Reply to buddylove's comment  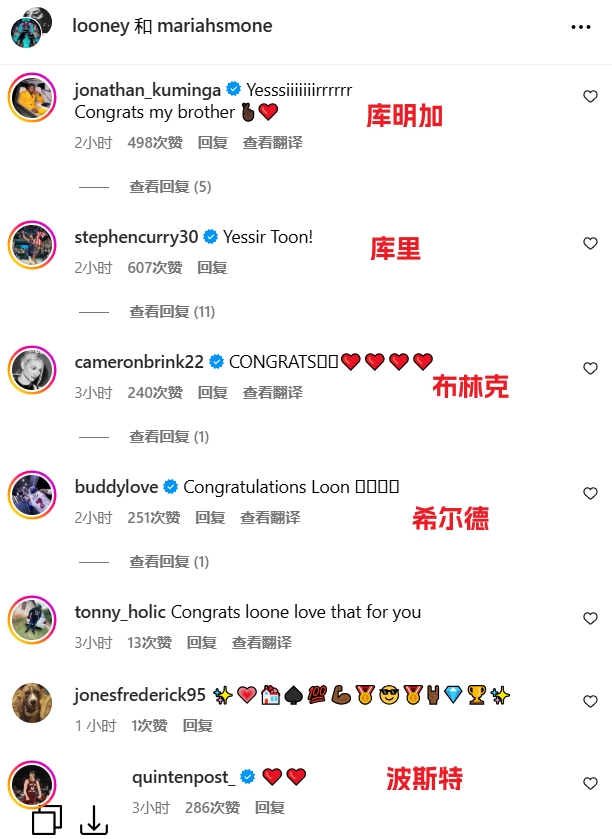pyautogui.click(x=210, y=518)
